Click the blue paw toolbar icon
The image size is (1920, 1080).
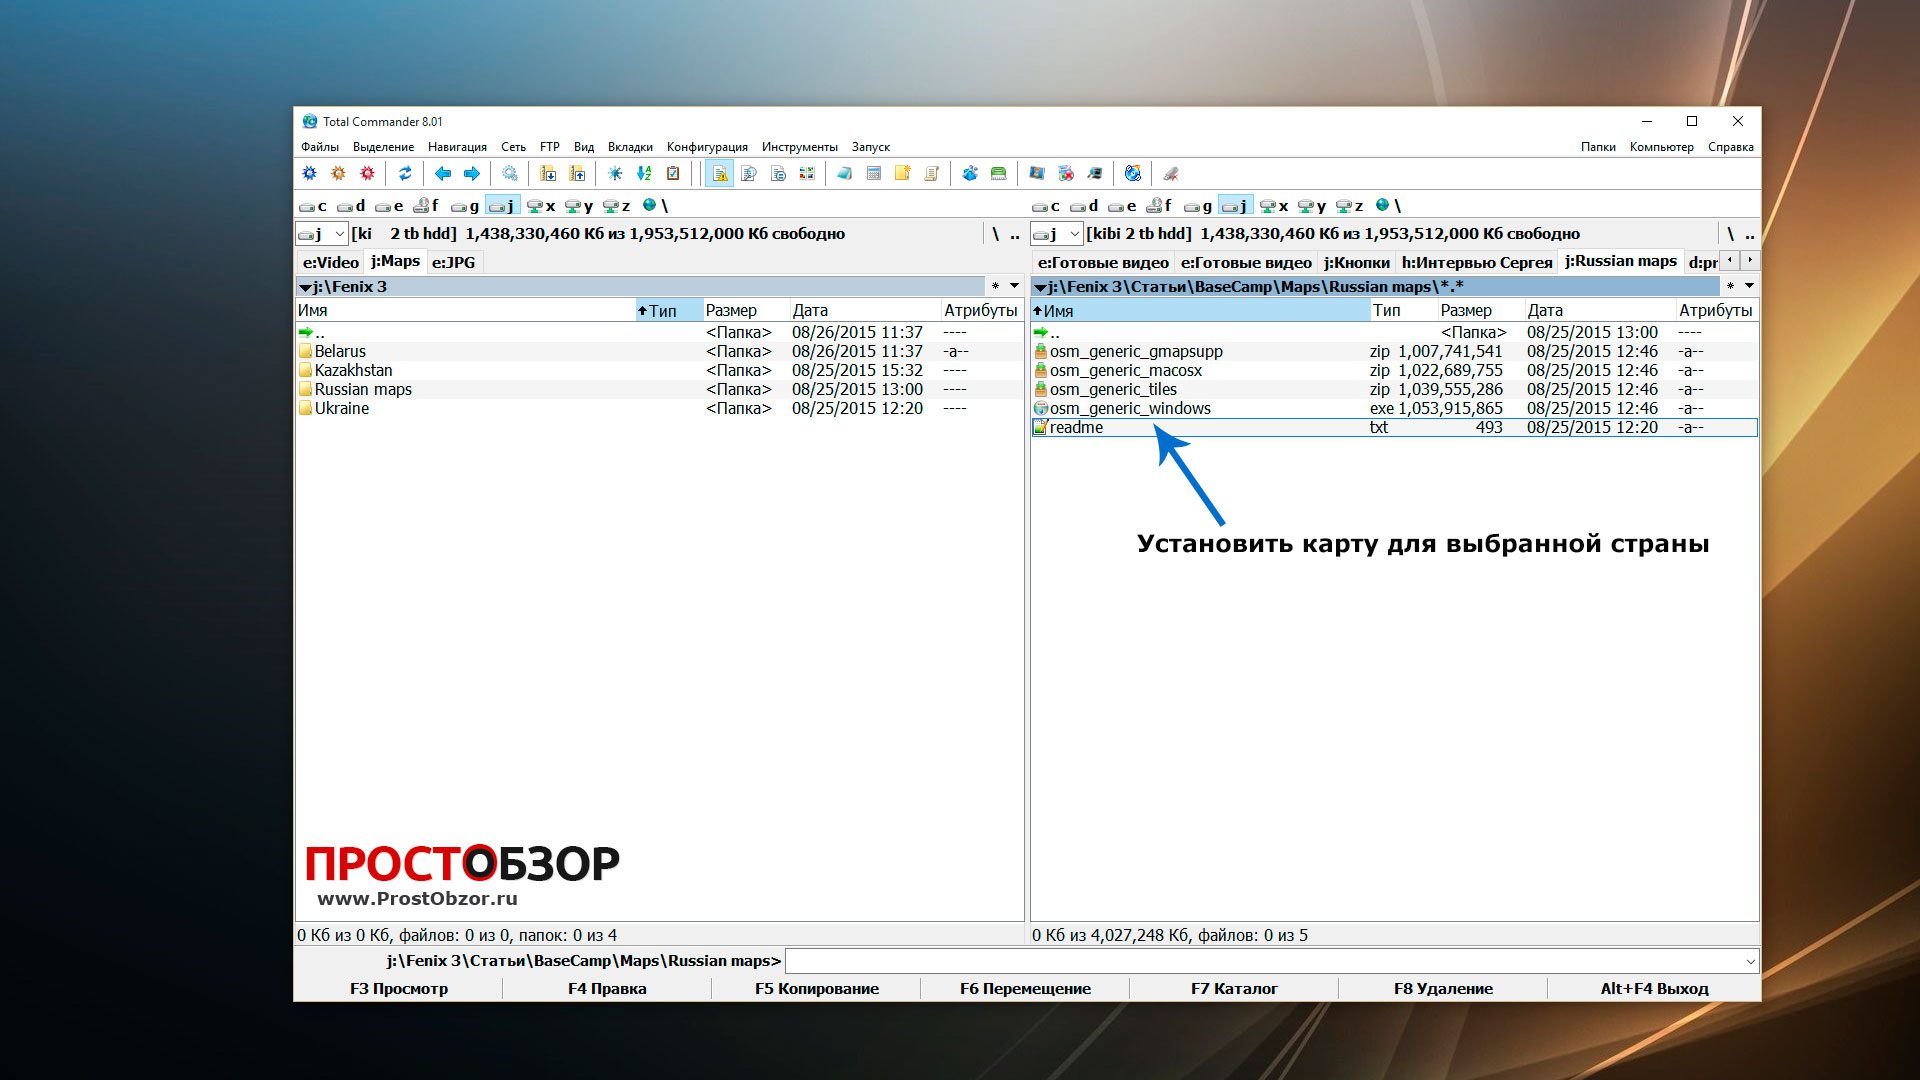click(969, 173)
